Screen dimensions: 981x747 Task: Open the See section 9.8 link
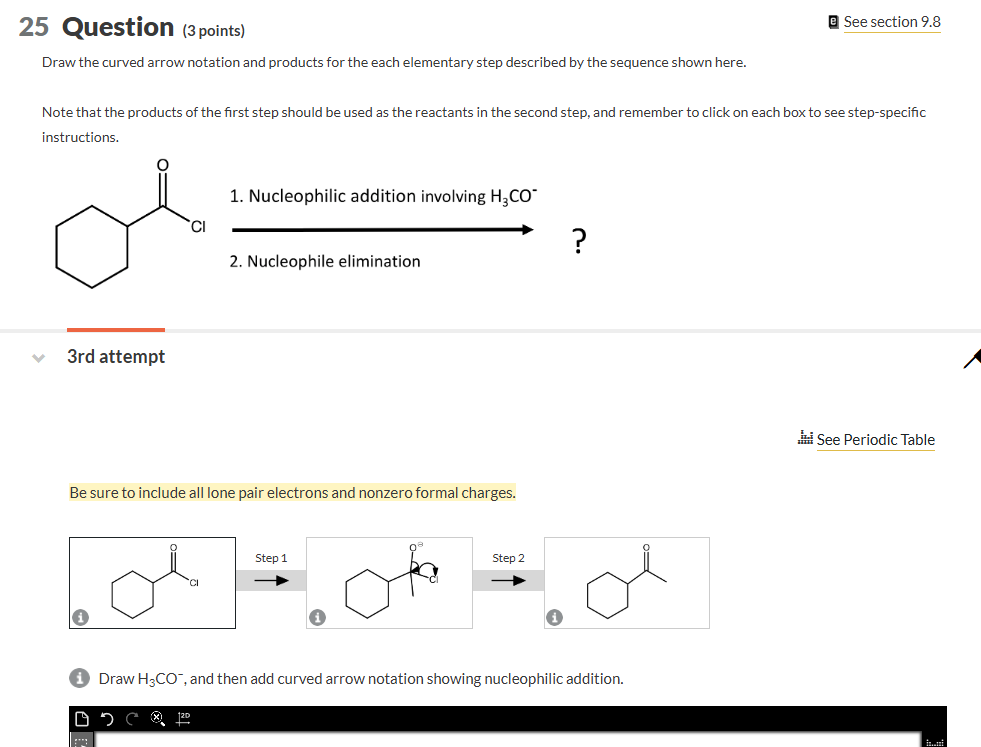click(891, 20)
